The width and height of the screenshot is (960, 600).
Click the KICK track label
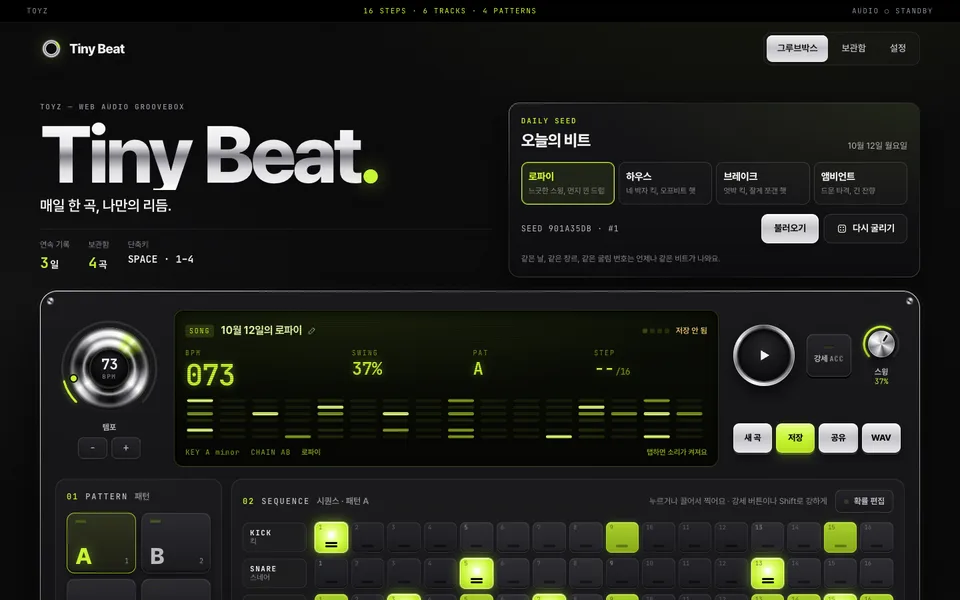(x=274, y=537)
